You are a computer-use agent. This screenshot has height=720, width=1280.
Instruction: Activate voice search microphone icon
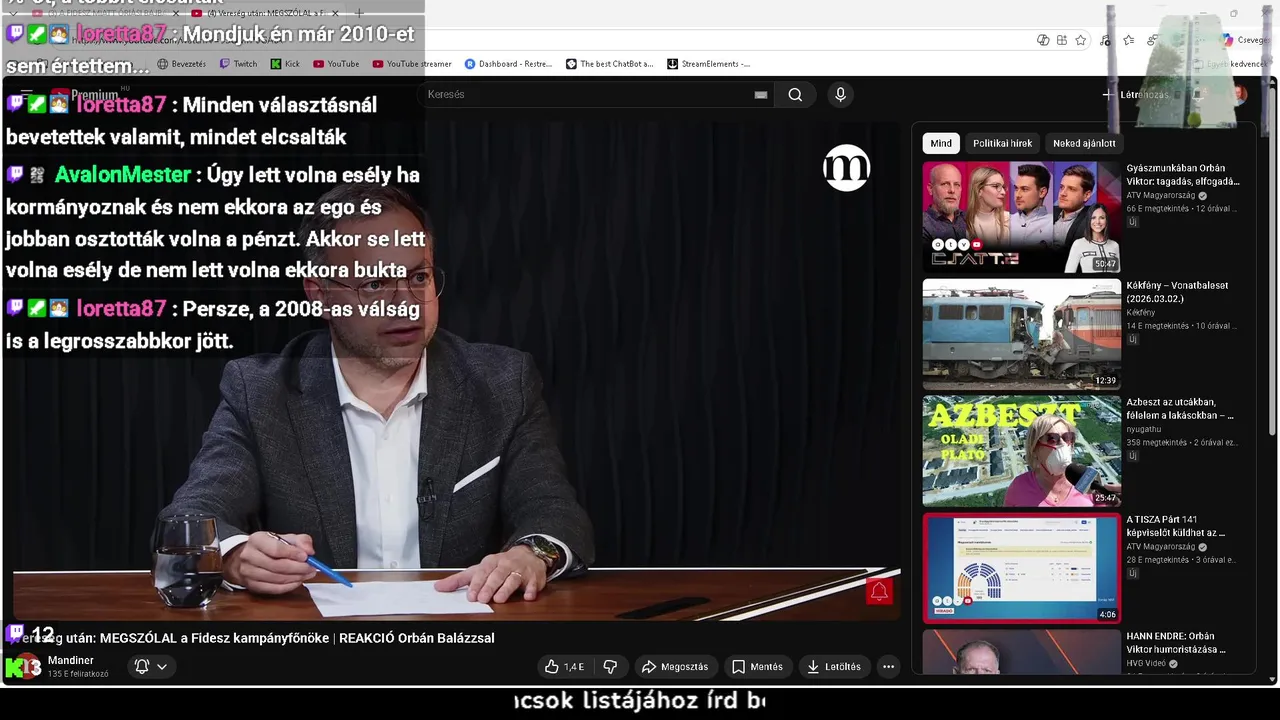[x=840, y=95]
